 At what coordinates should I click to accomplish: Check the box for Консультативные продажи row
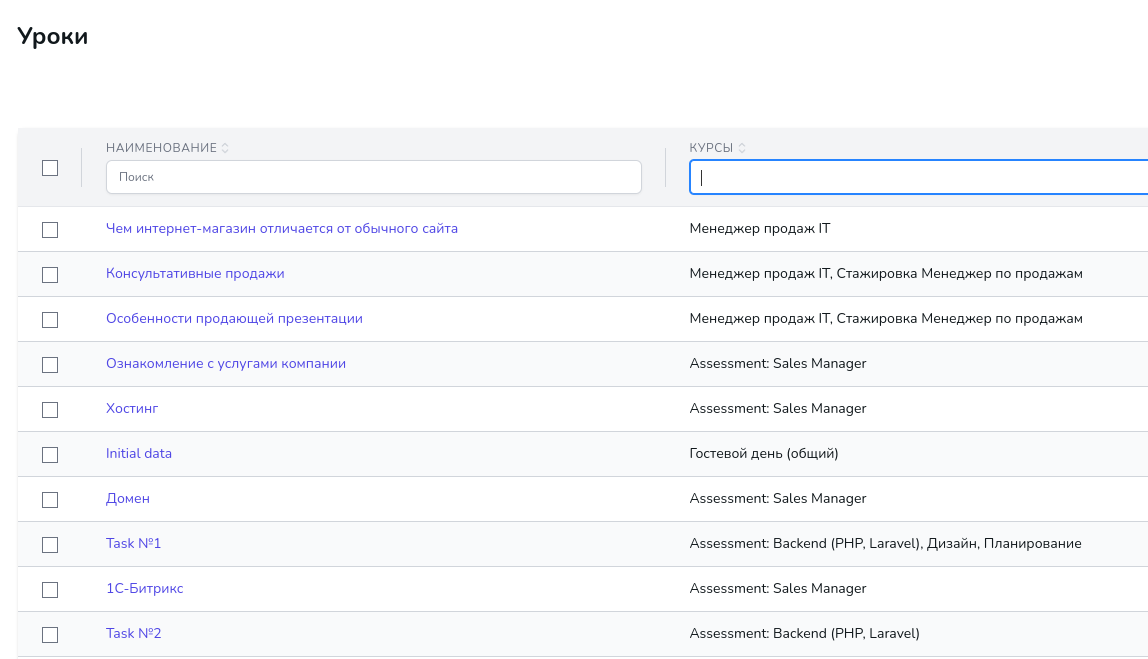pos(50,275)
